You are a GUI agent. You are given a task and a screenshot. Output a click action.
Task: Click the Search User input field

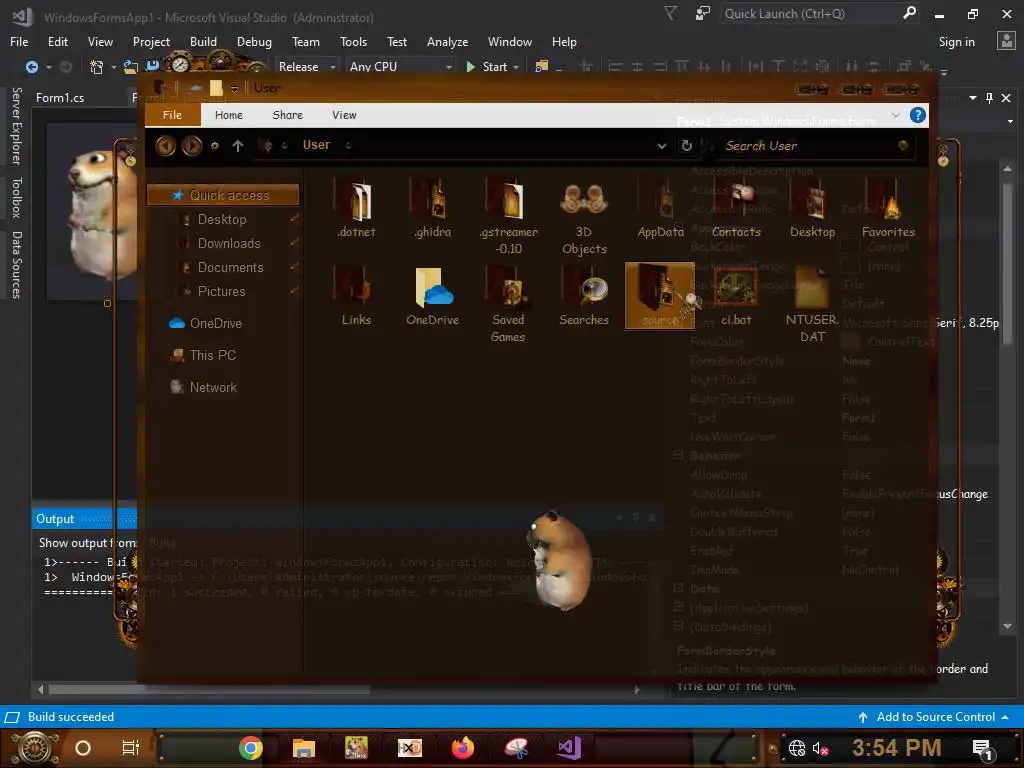810,146
